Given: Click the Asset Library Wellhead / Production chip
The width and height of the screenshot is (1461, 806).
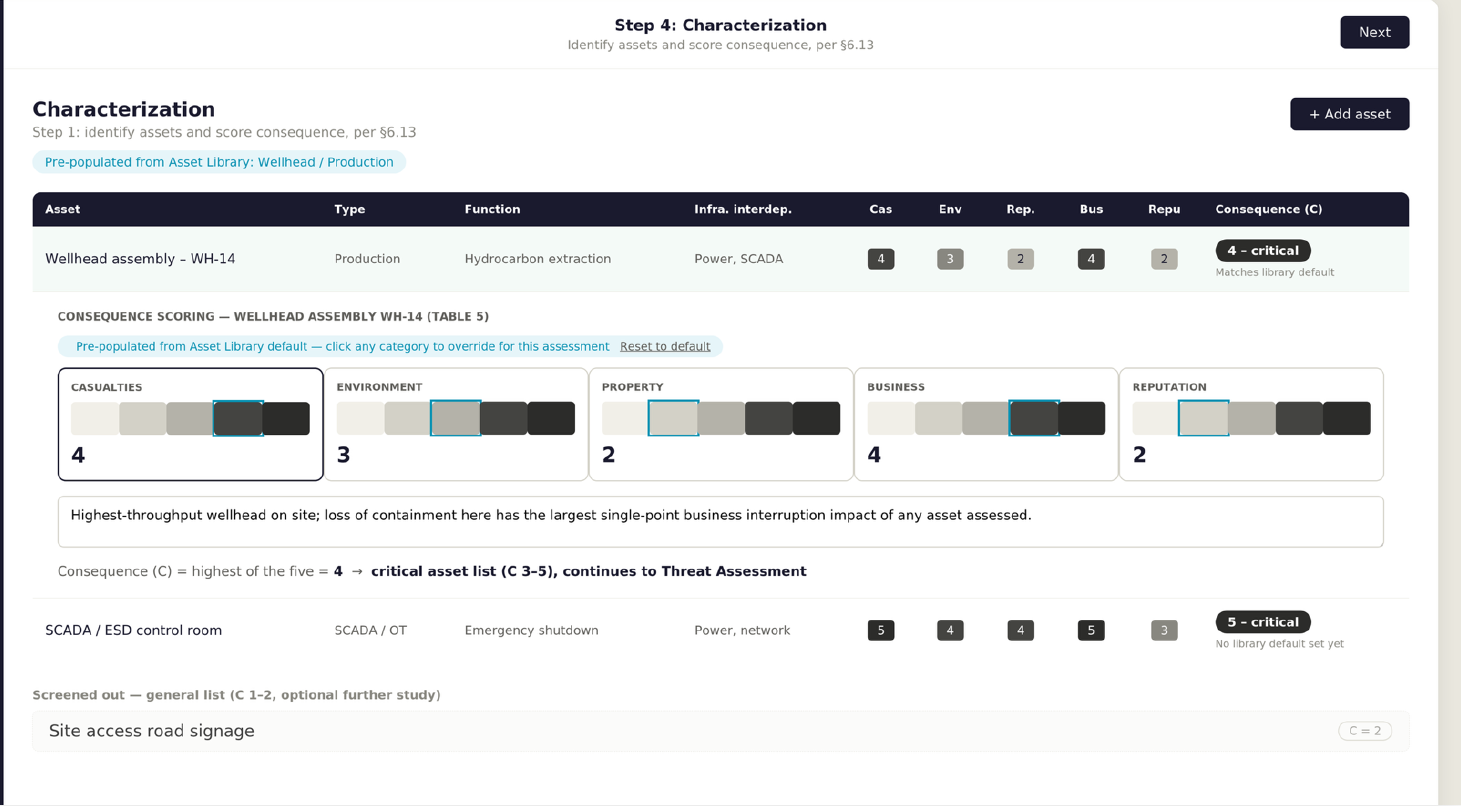Looking at the screenshot, I should point(219,162).
